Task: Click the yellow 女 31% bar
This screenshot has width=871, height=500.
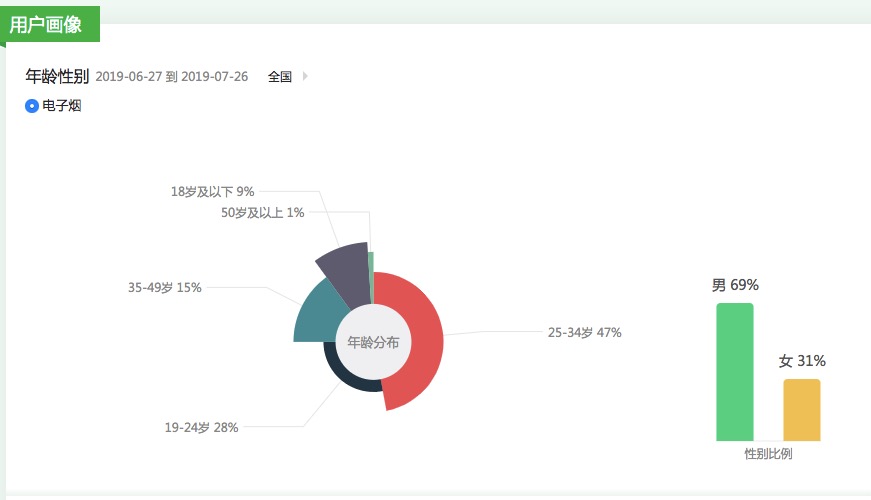Action: click(x=802, y=410)
